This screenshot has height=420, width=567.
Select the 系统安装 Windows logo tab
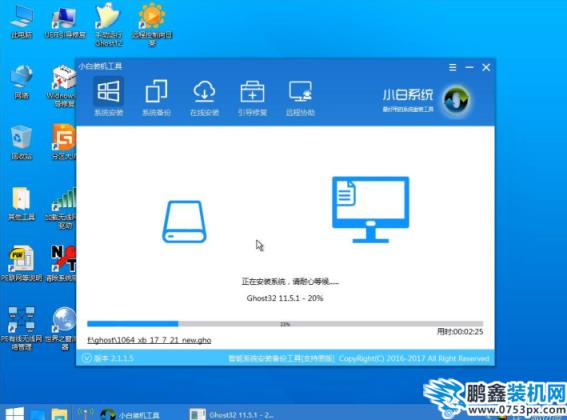point(108,97)
